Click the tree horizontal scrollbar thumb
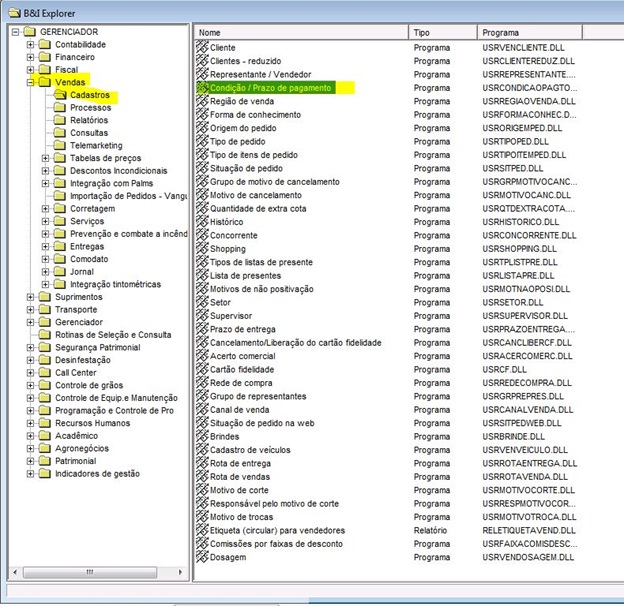The height and width of the screenshot is (608, 630). tap(90, 572)
